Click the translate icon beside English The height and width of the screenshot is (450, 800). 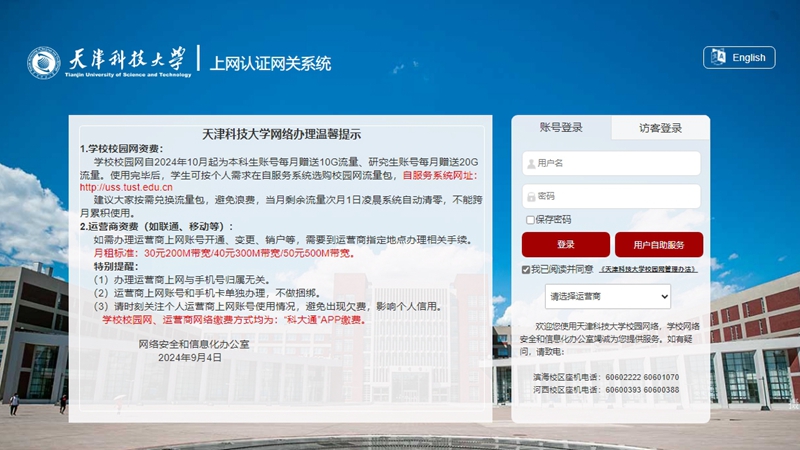[x=717, y=58]
